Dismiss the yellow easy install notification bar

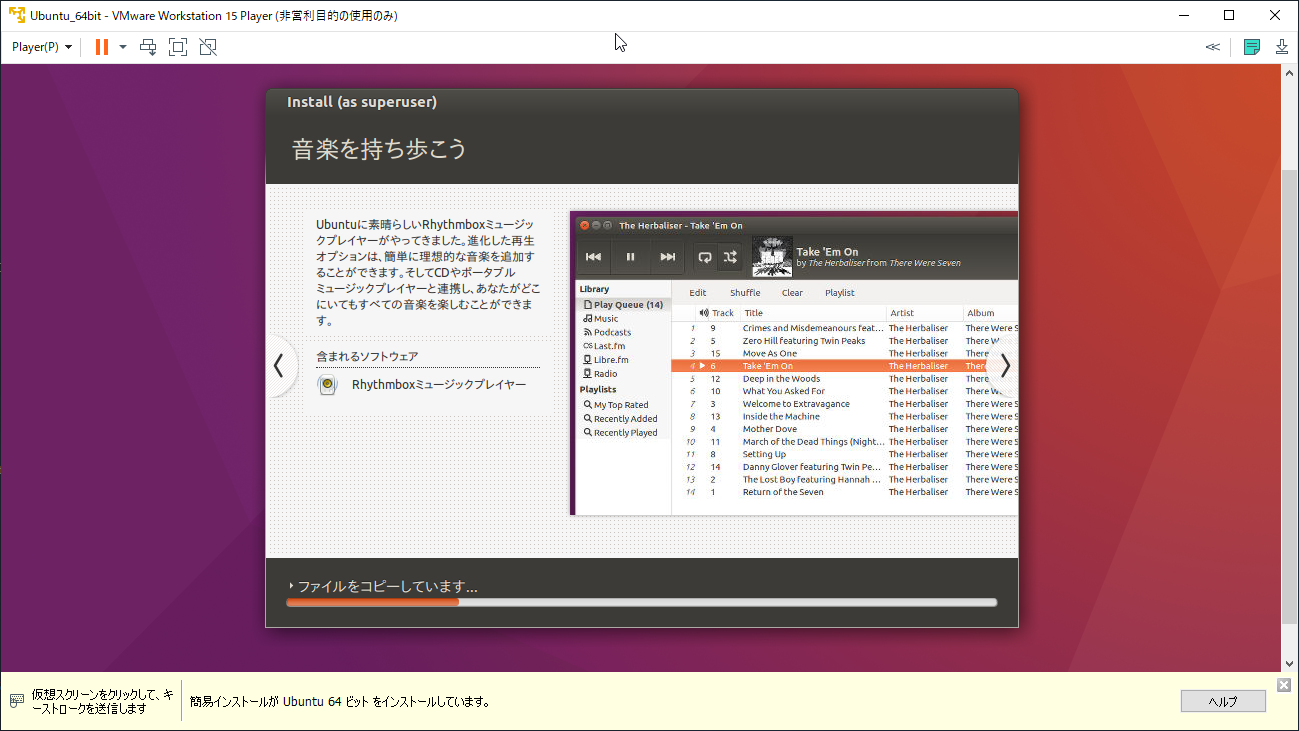(1284, 684)
